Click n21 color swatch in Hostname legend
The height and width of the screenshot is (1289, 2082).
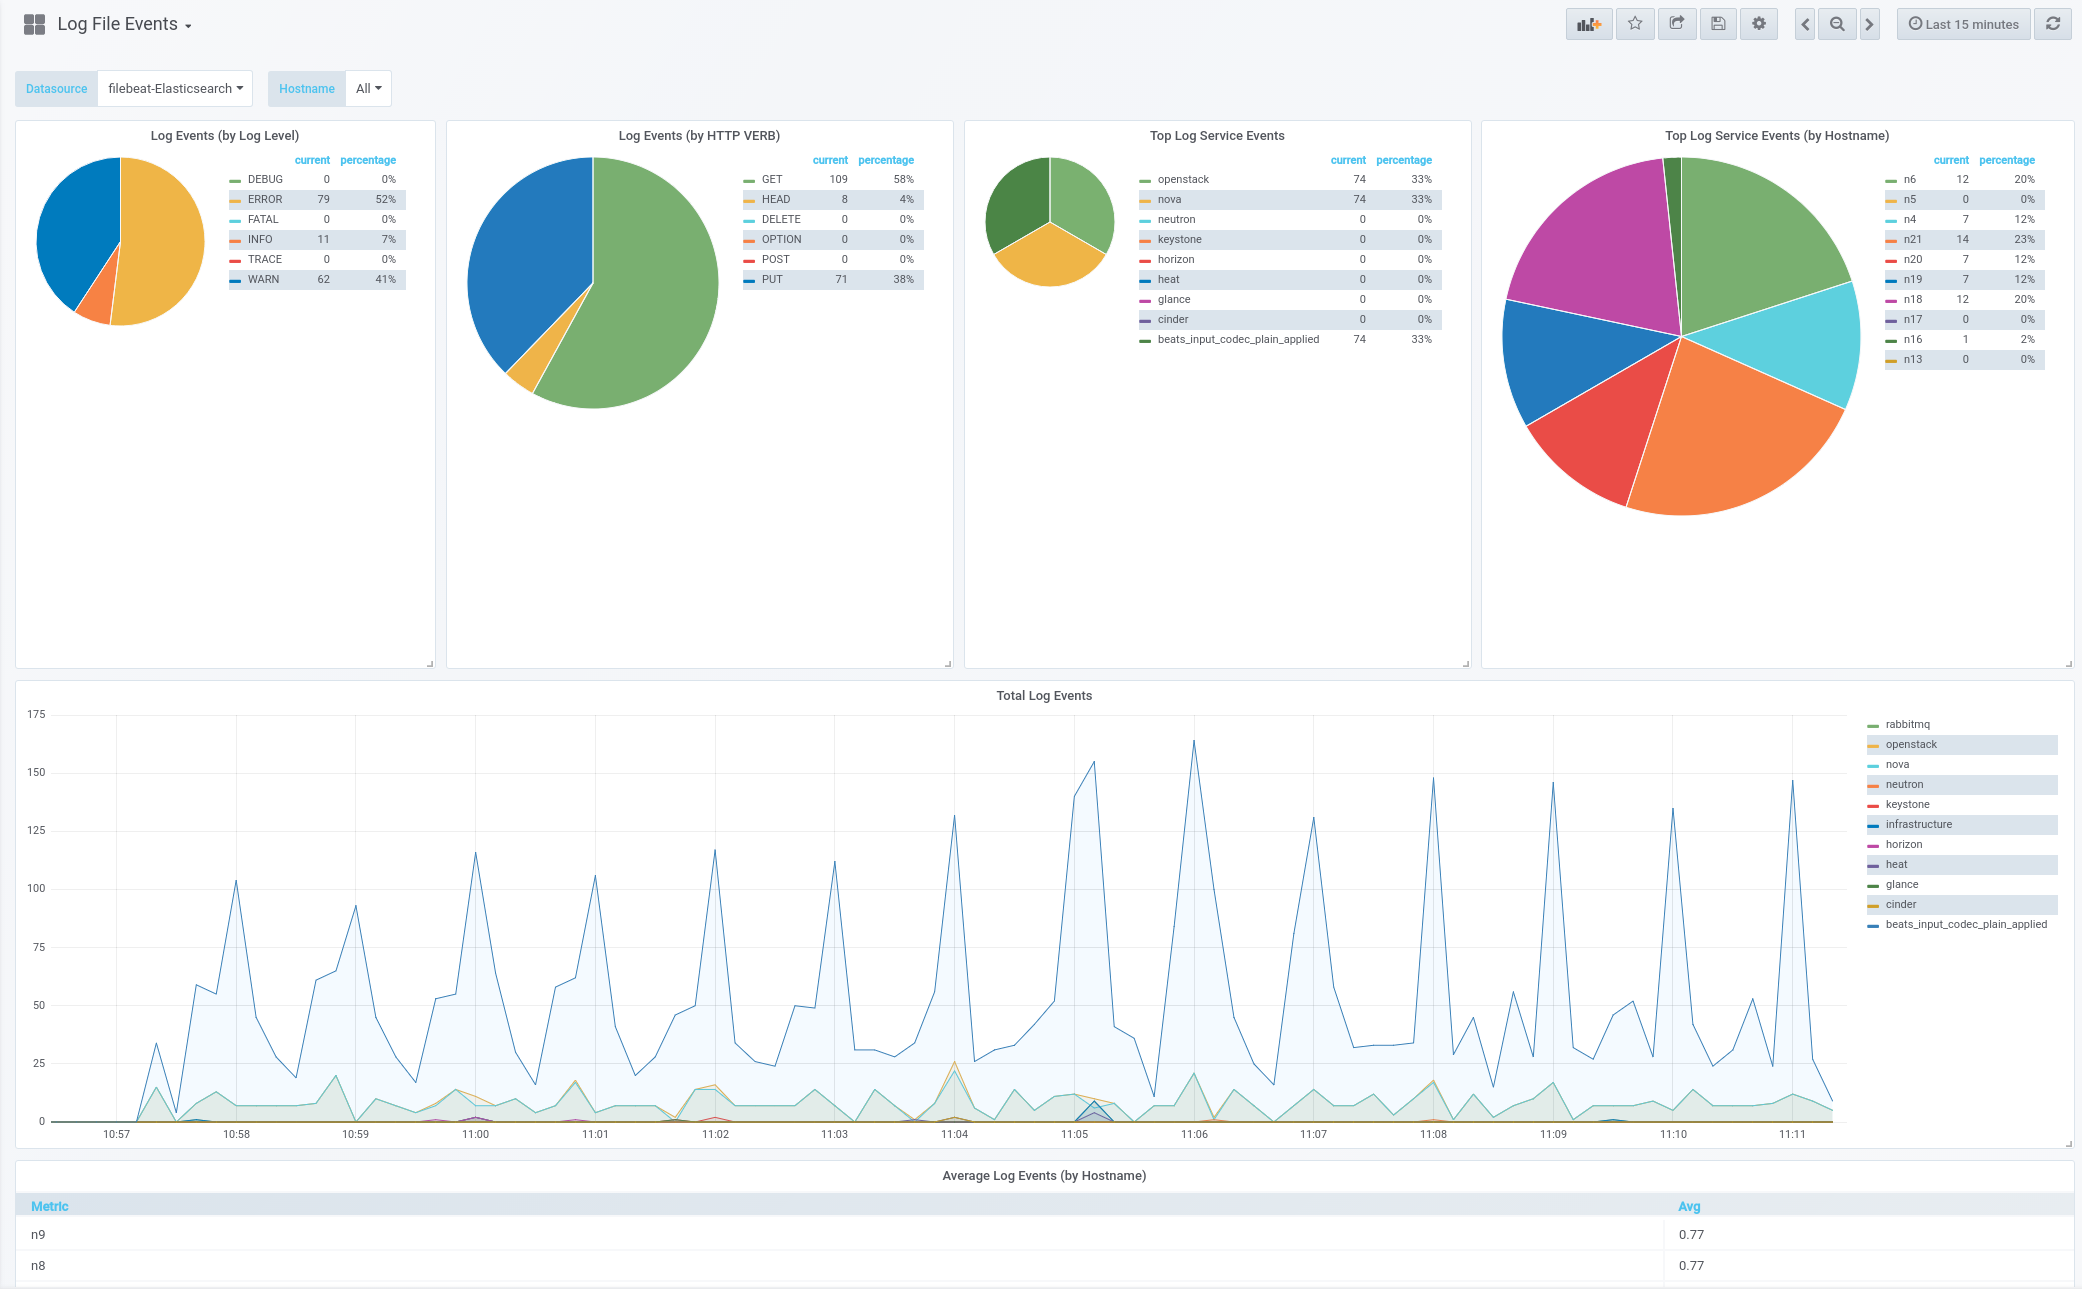[x=1891, y=240]
